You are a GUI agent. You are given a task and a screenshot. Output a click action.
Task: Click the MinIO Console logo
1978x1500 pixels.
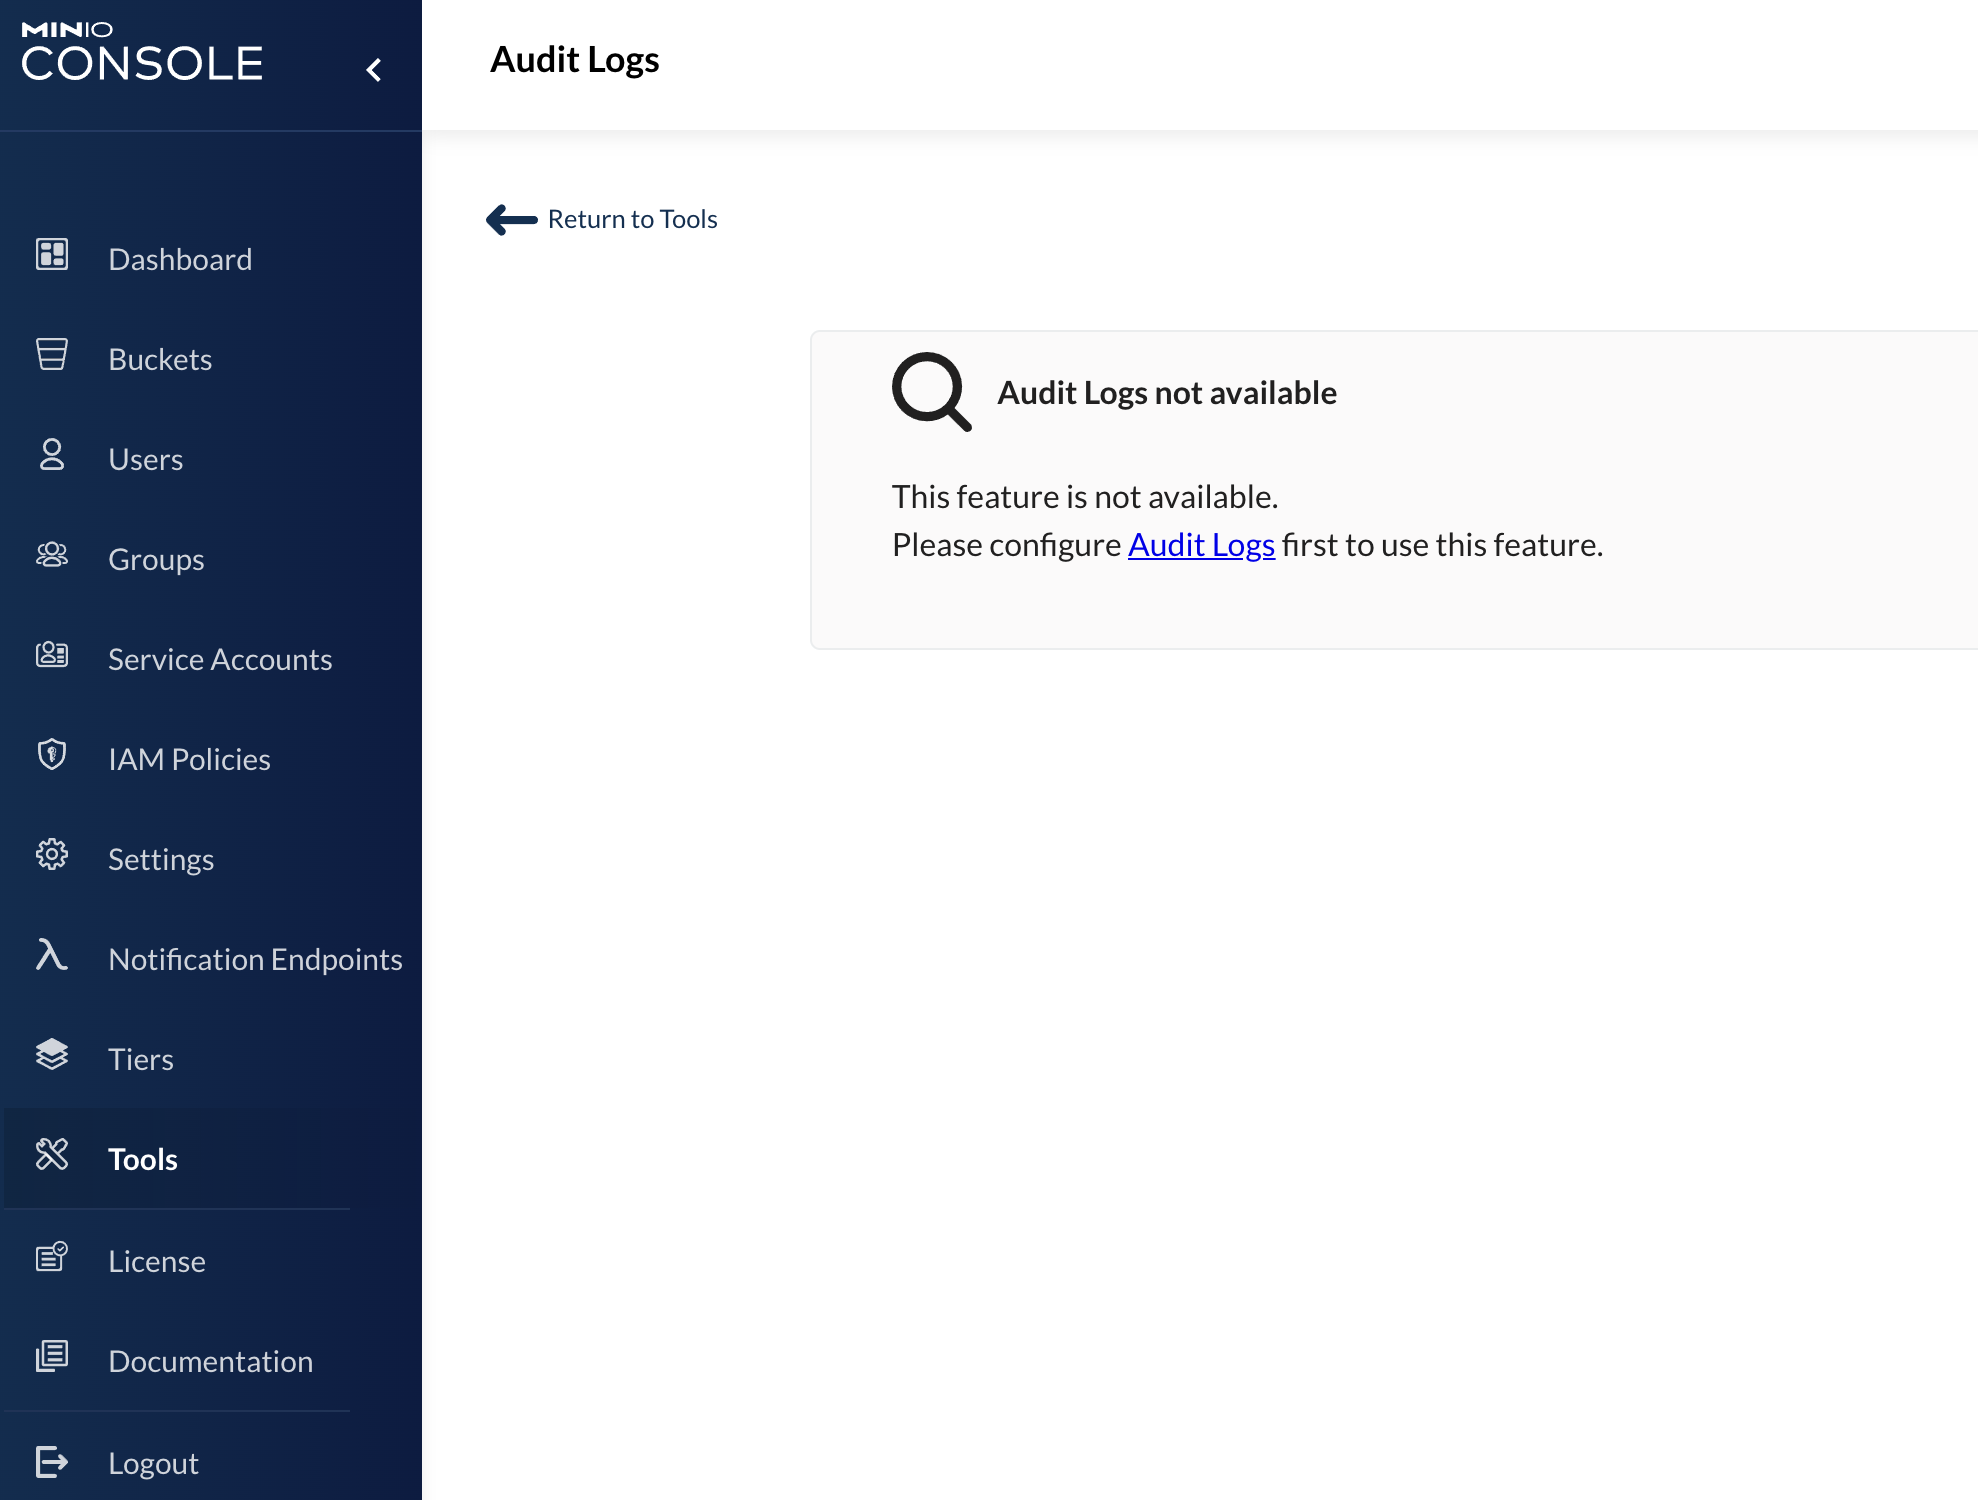[x=142, y=52]
